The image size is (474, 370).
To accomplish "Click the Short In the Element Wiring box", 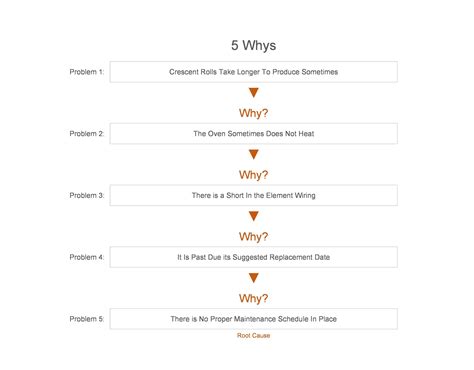I will (x=254, y=195).
